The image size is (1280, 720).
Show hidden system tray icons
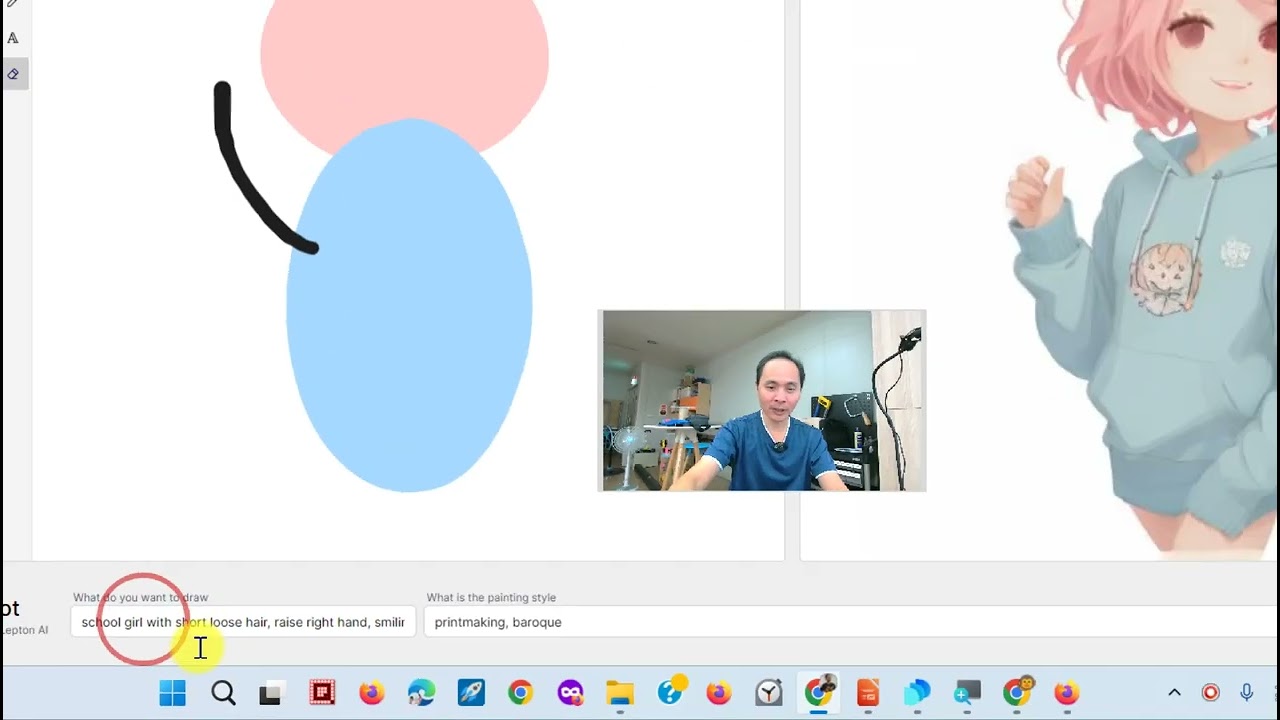click(1175, 693)
